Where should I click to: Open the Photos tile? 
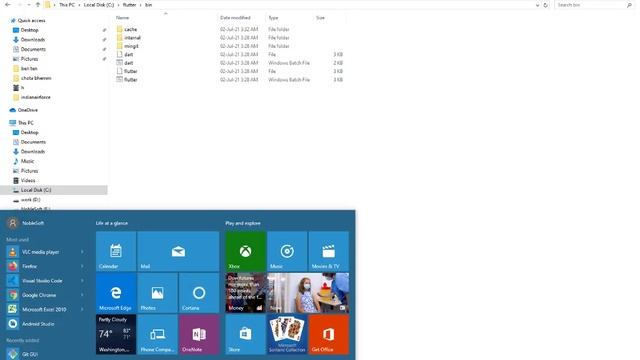click(158, 293)
